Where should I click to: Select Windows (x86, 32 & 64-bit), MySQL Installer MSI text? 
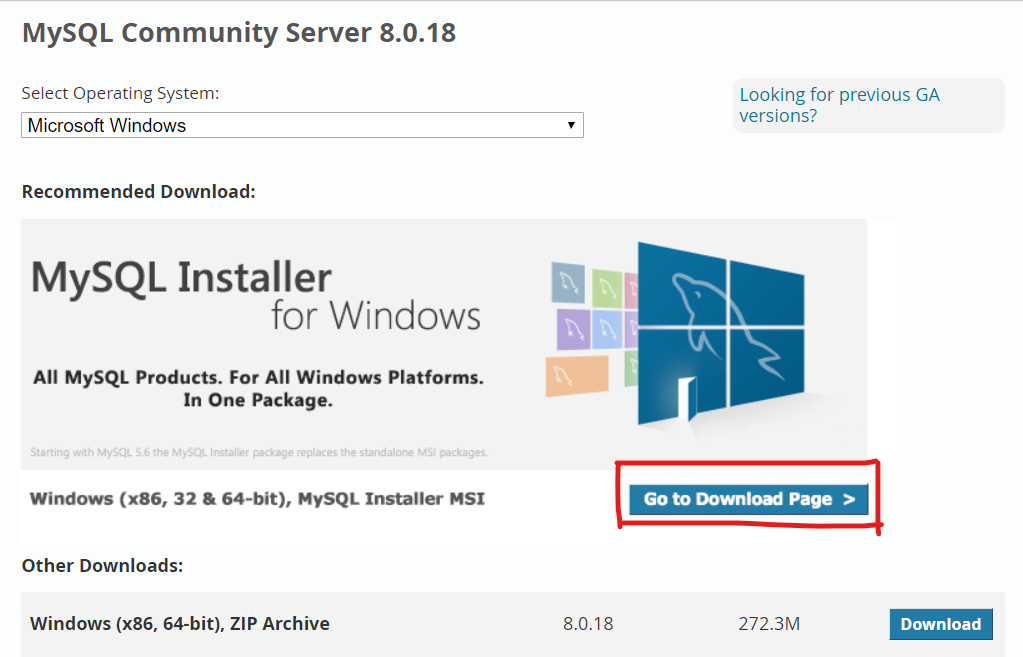(257, 499)
